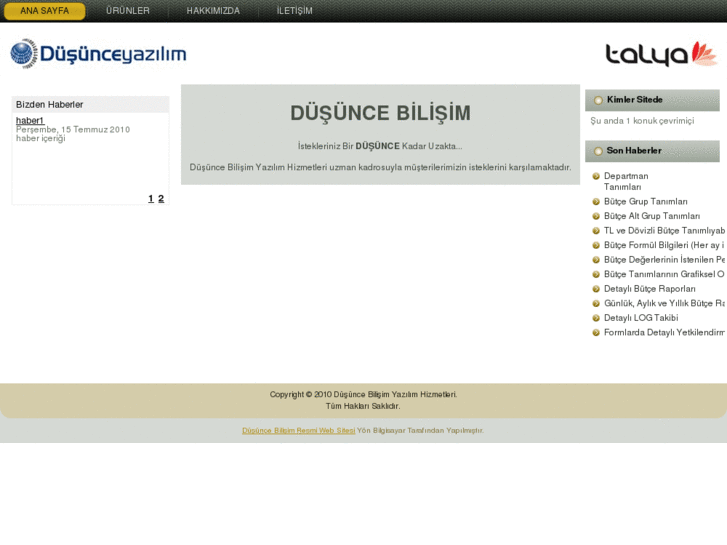
Task: Click bullet icon beside Bütçe Tanımlarının Grafiksel
Action: point(596,274)
